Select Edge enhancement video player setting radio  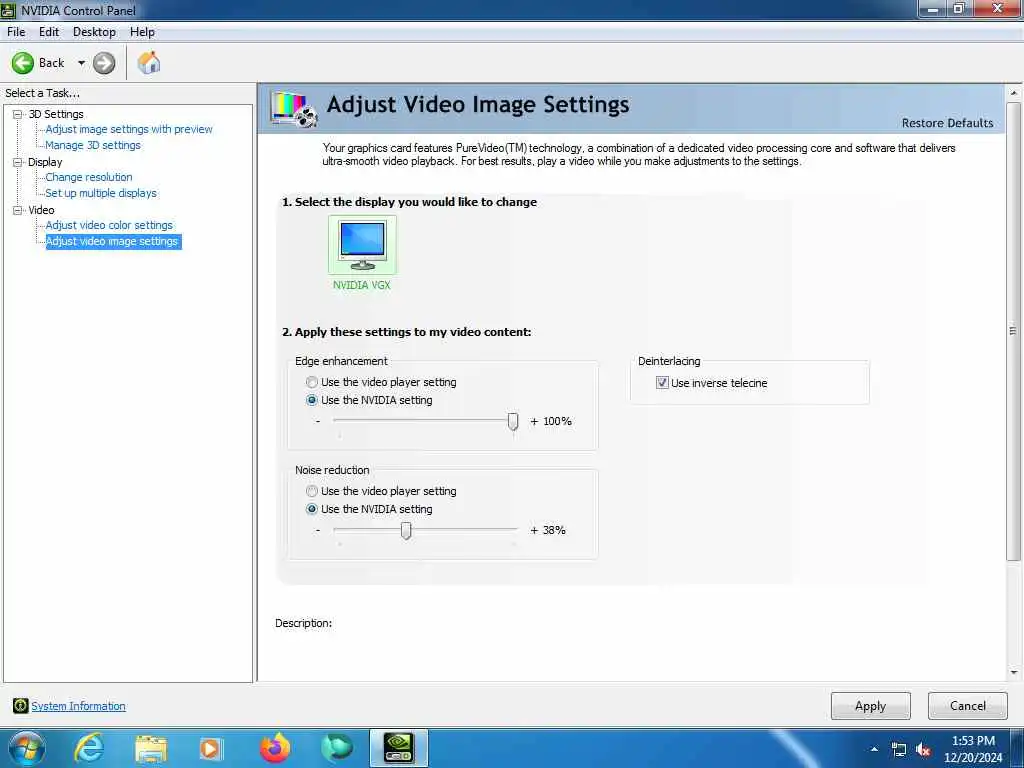tap(312, 382)
